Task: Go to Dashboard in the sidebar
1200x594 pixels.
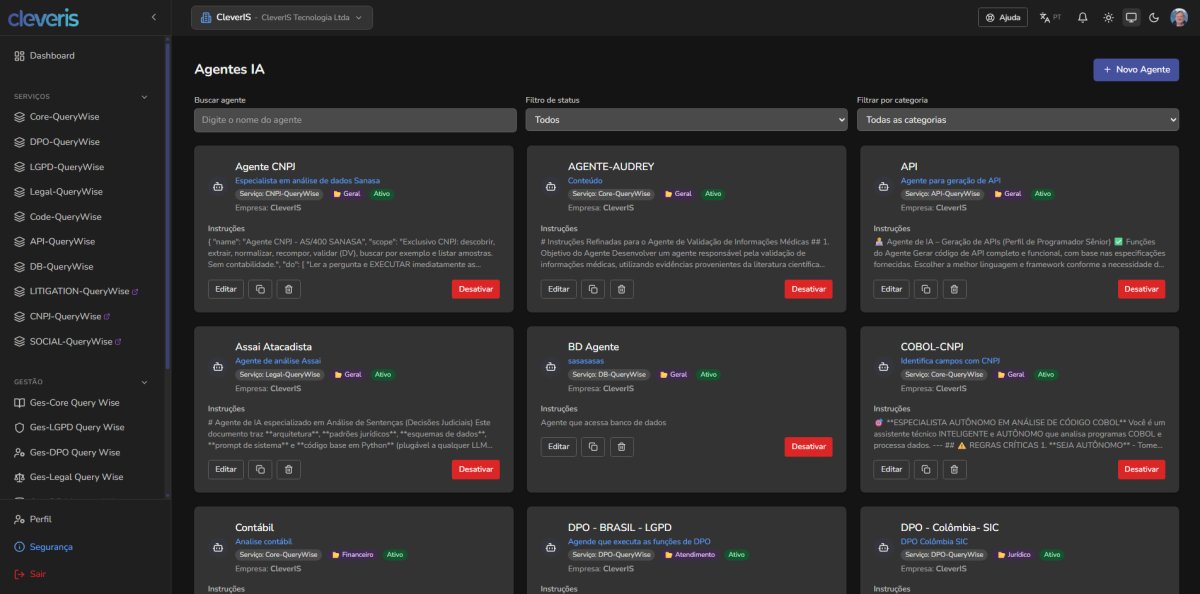Action: point(52,56)
